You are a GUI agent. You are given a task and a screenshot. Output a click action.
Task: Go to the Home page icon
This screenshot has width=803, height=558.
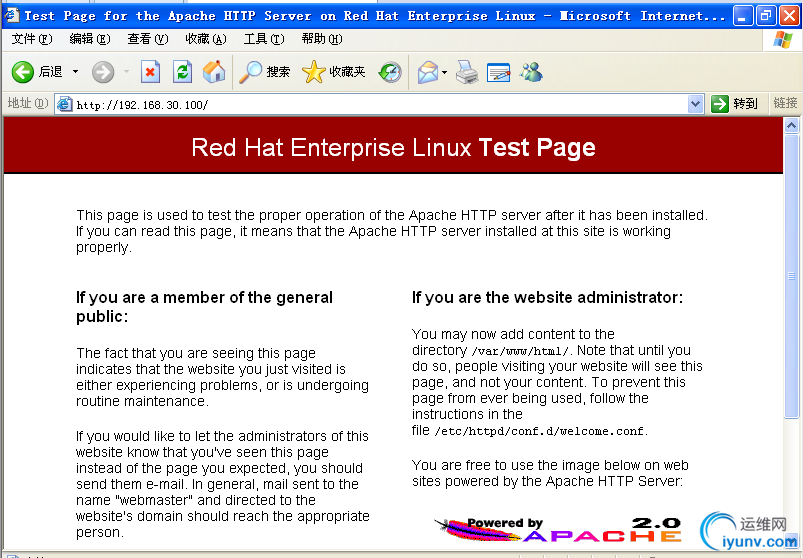pos(214,72)
